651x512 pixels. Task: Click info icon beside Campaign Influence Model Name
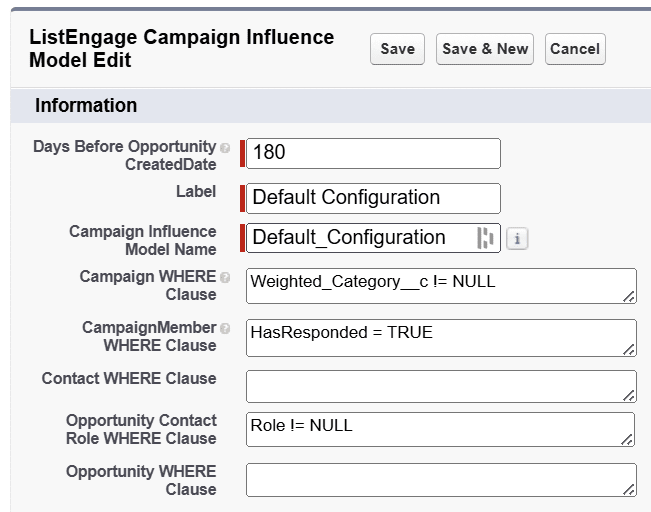(x=517, y=239)
